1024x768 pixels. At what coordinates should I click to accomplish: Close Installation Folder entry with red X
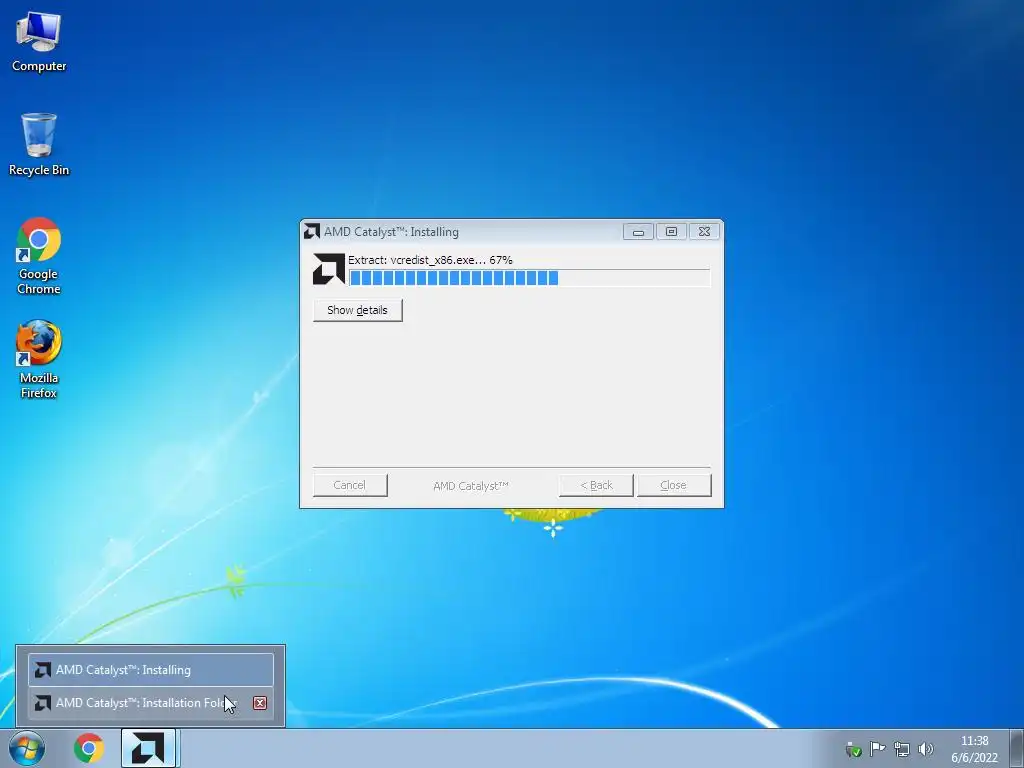tap(260, 703)
